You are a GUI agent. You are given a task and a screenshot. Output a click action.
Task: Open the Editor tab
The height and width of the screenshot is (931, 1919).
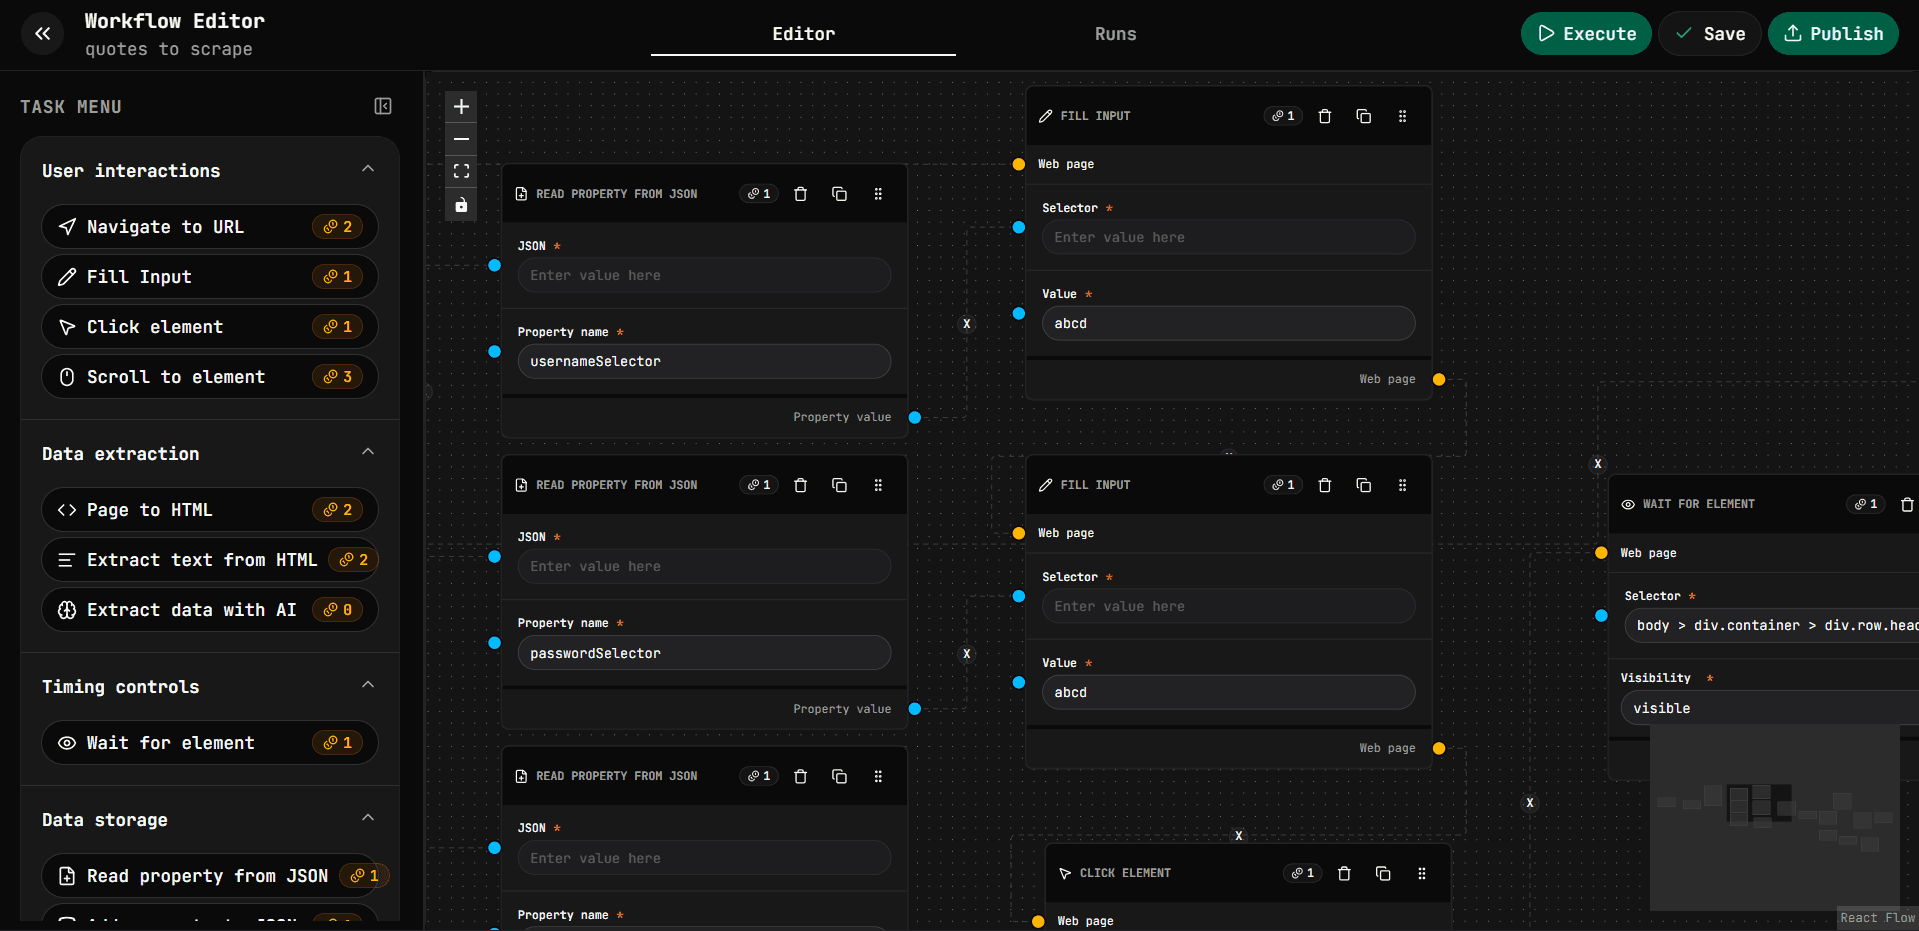(x=803, y=34)
